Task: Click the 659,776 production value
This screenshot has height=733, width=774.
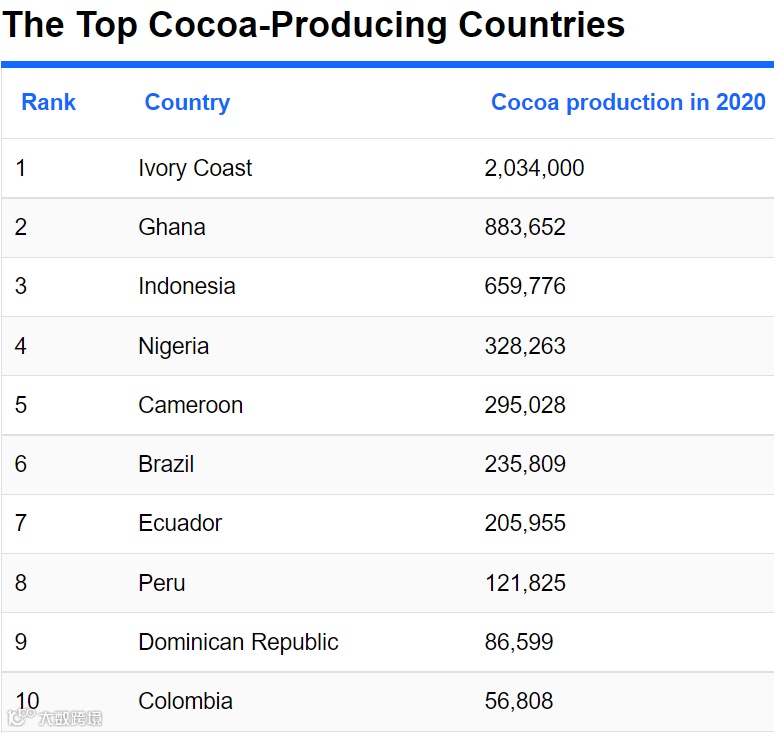Action: pyautogui.click(x=525, y=286)
